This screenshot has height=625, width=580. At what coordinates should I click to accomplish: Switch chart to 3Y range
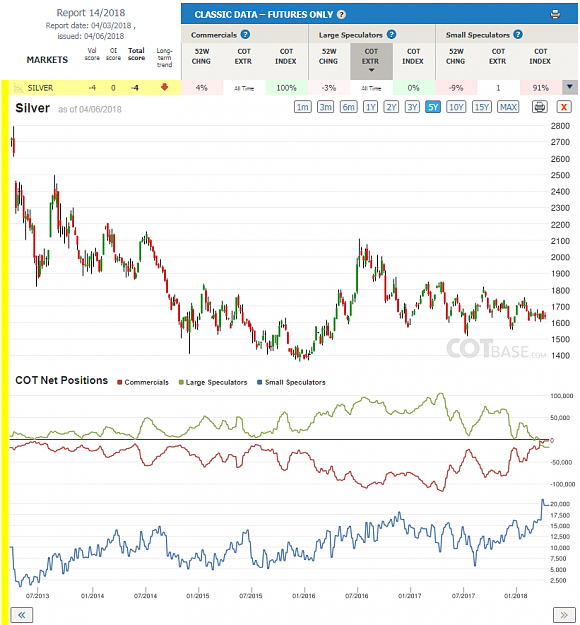[412, 107]
